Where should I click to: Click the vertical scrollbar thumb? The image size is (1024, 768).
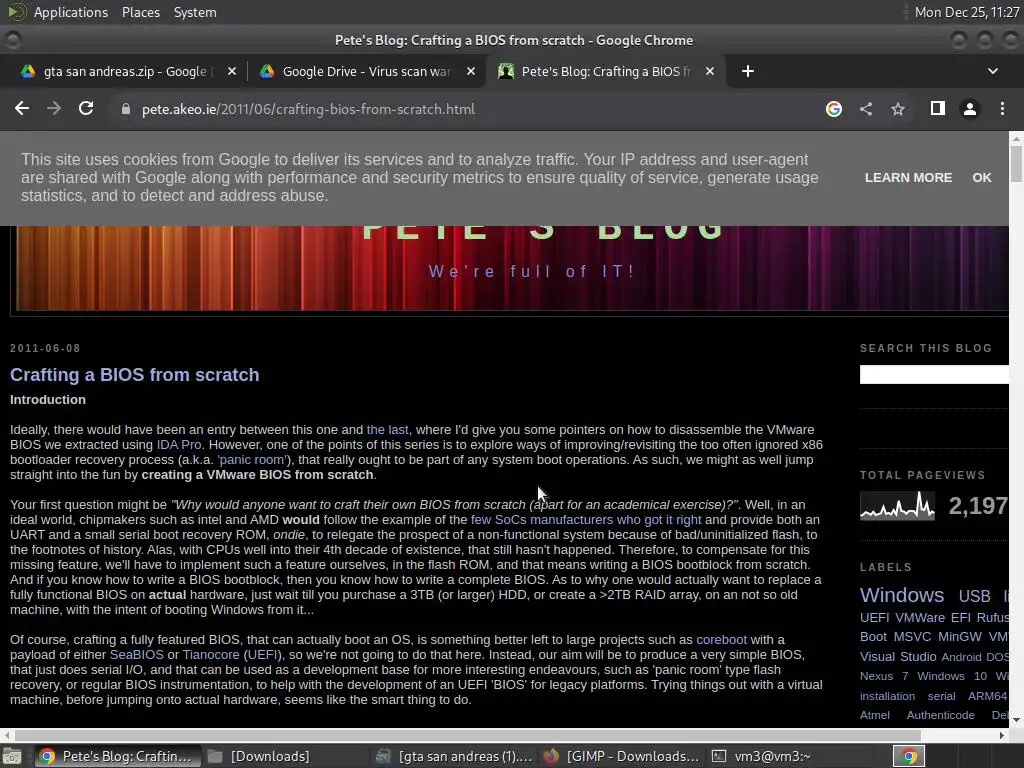[1016, 164]
